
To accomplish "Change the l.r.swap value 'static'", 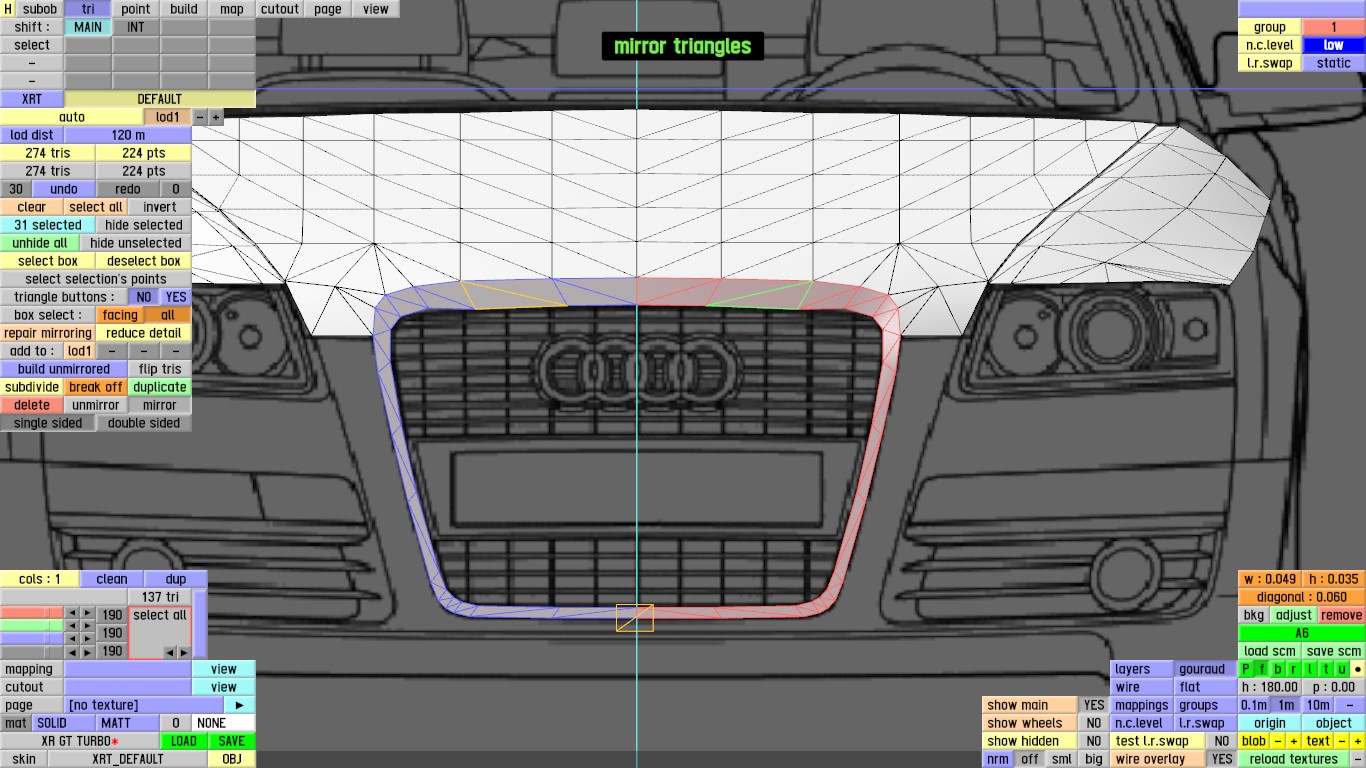I will tap(1333, 63).
